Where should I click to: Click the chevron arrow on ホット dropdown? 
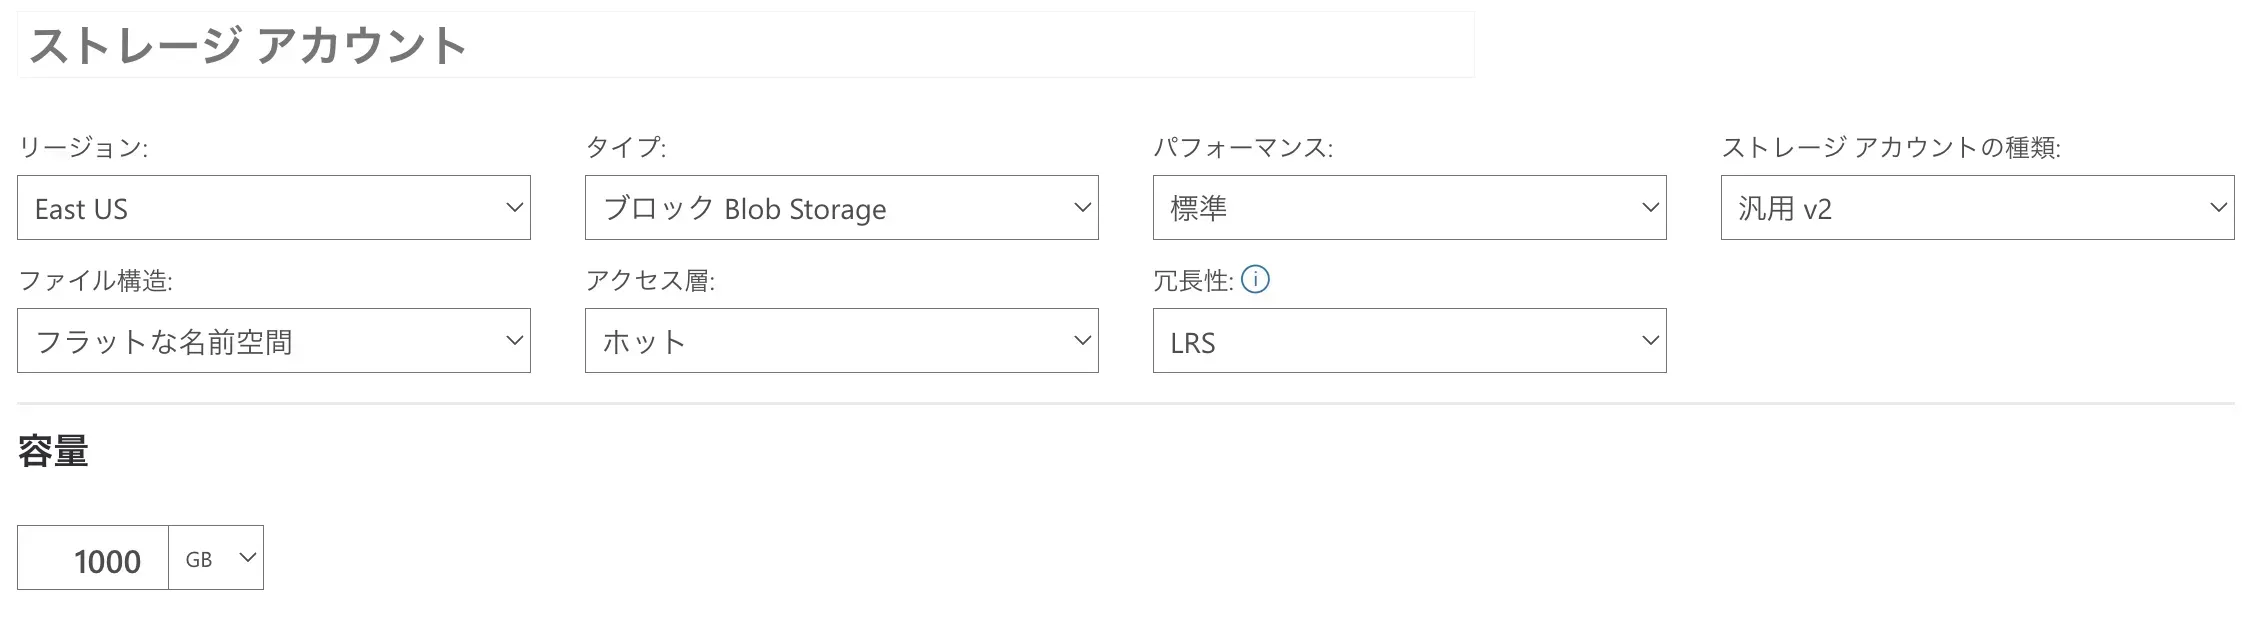point(1082,341)
